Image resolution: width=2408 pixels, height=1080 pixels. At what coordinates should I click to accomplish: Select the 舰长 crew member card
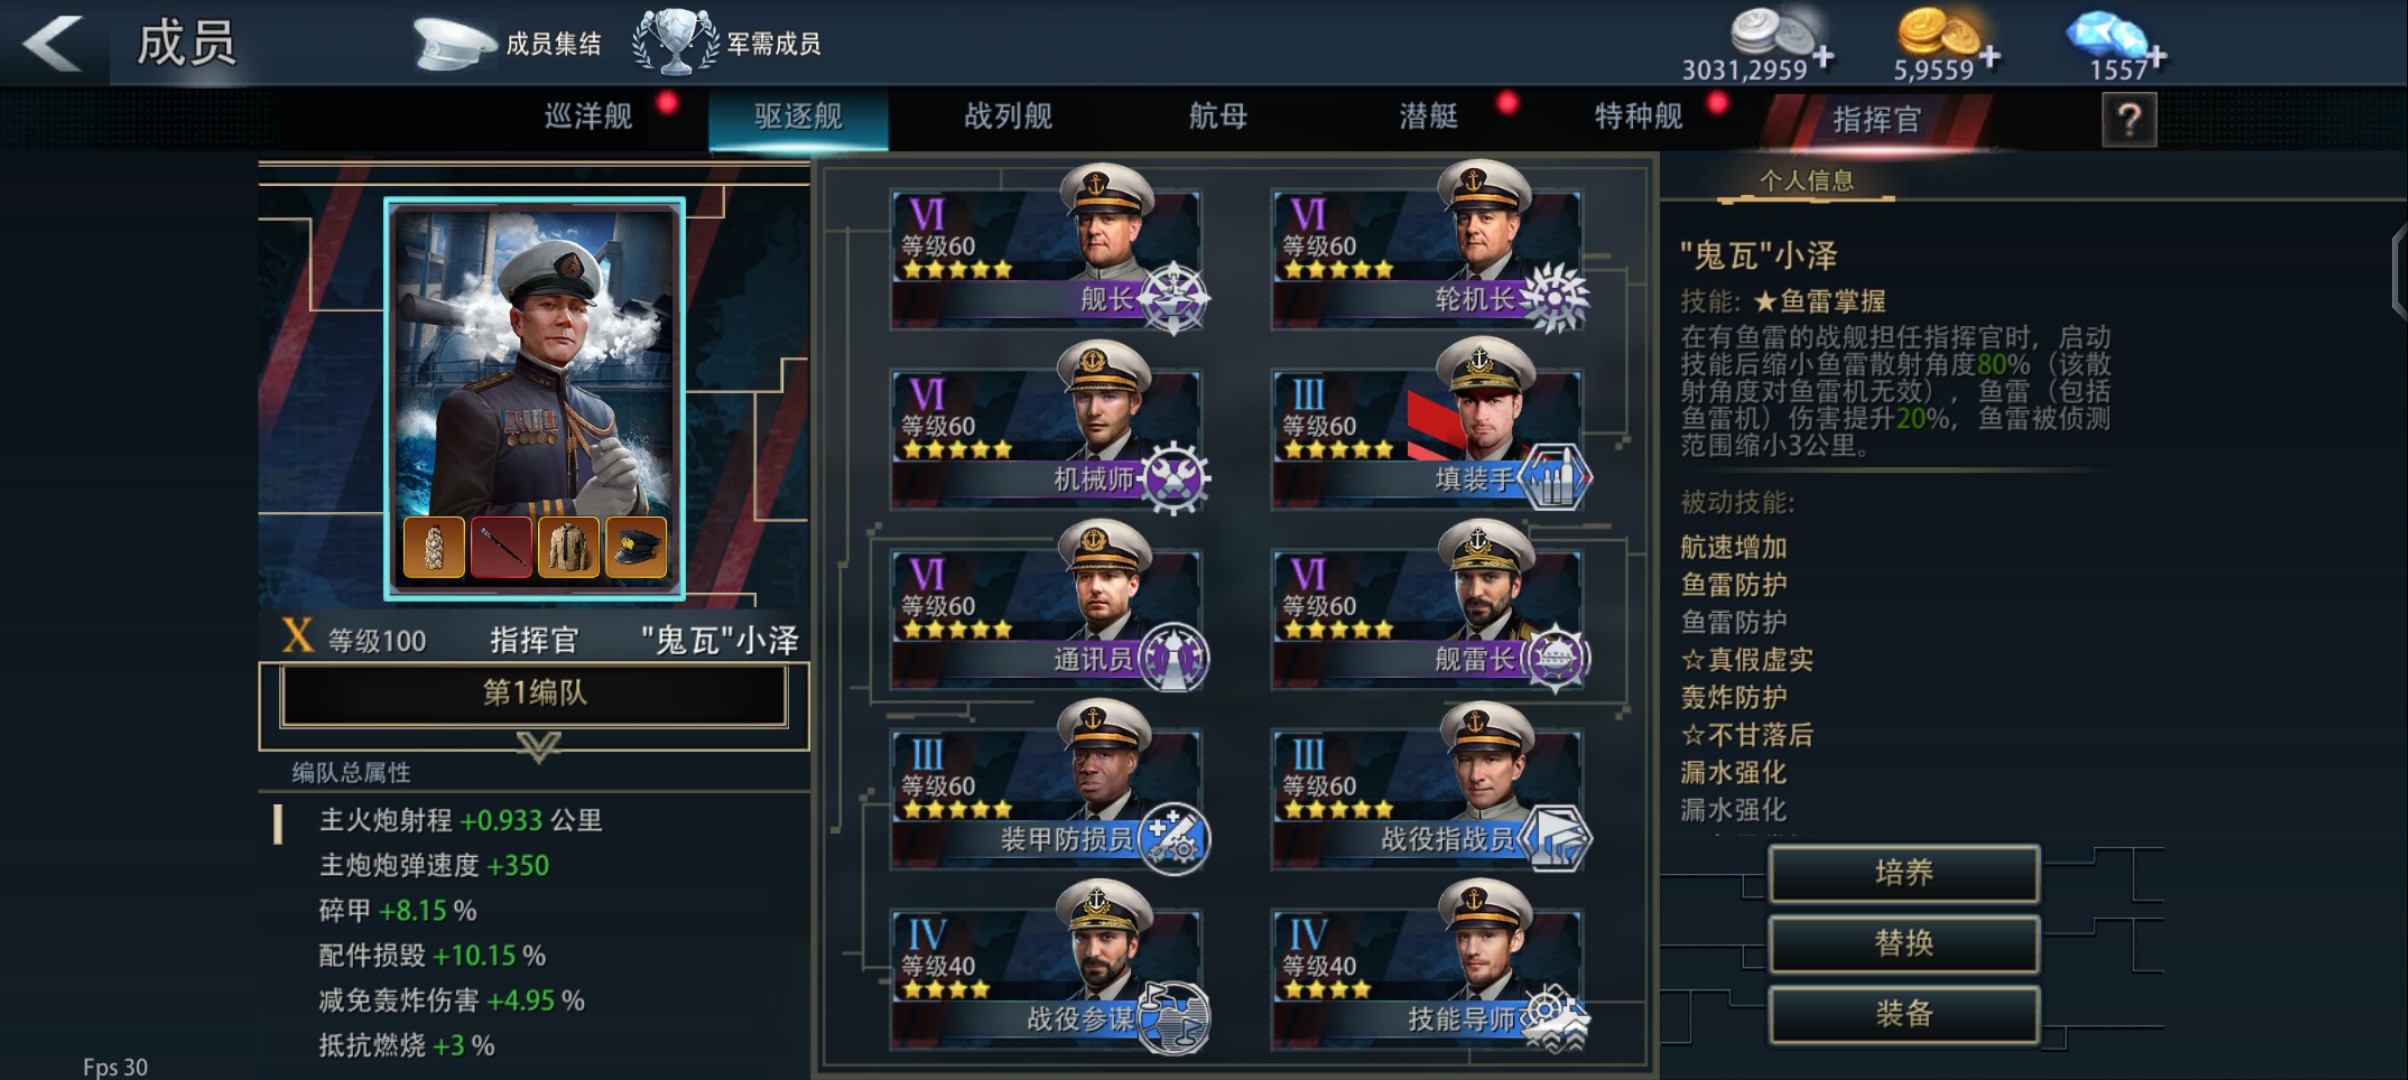coord(1047,250)
